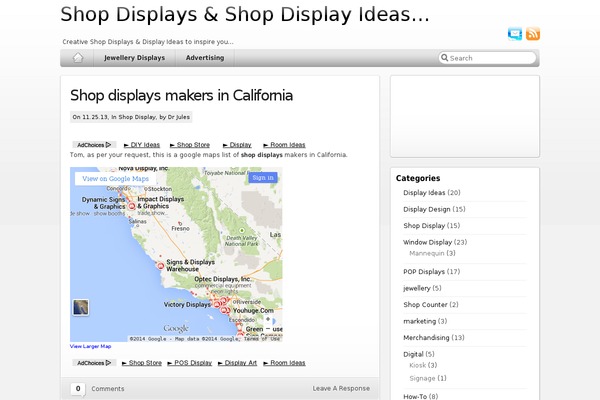Open the marketing category

point(419,321)
